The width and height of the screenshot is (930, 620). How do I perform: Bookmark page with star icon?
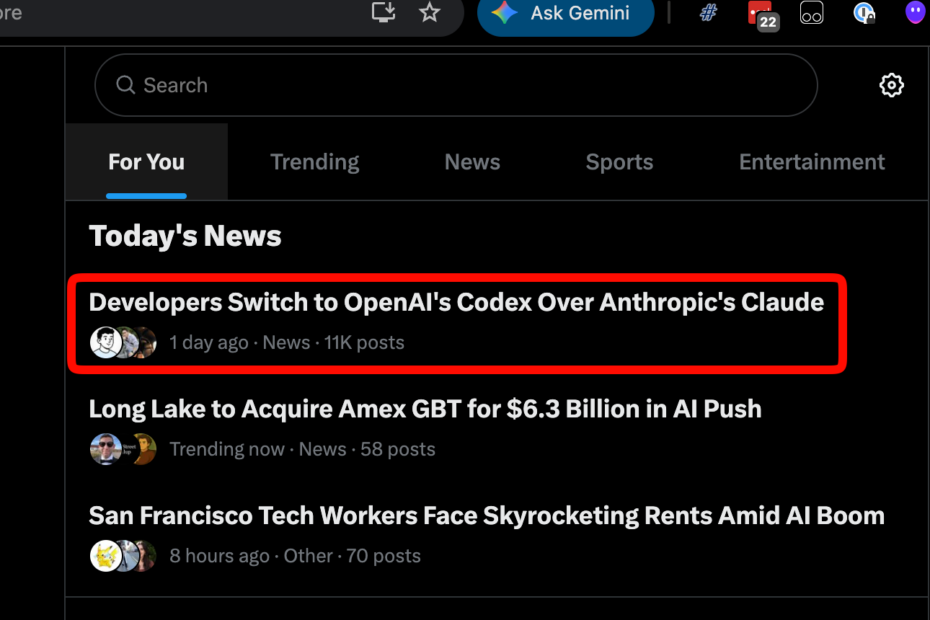tap(429, 12)
